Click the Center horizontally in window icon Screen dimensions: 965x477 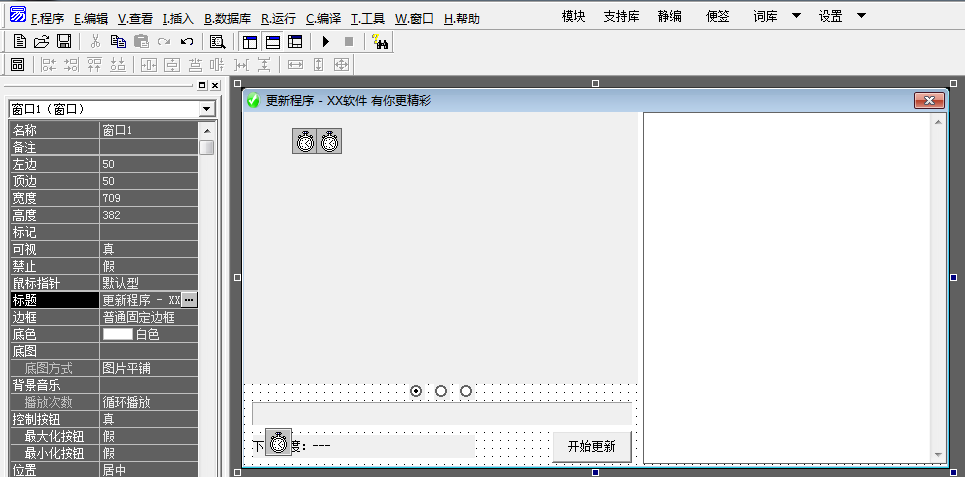[x=149, y=64]
